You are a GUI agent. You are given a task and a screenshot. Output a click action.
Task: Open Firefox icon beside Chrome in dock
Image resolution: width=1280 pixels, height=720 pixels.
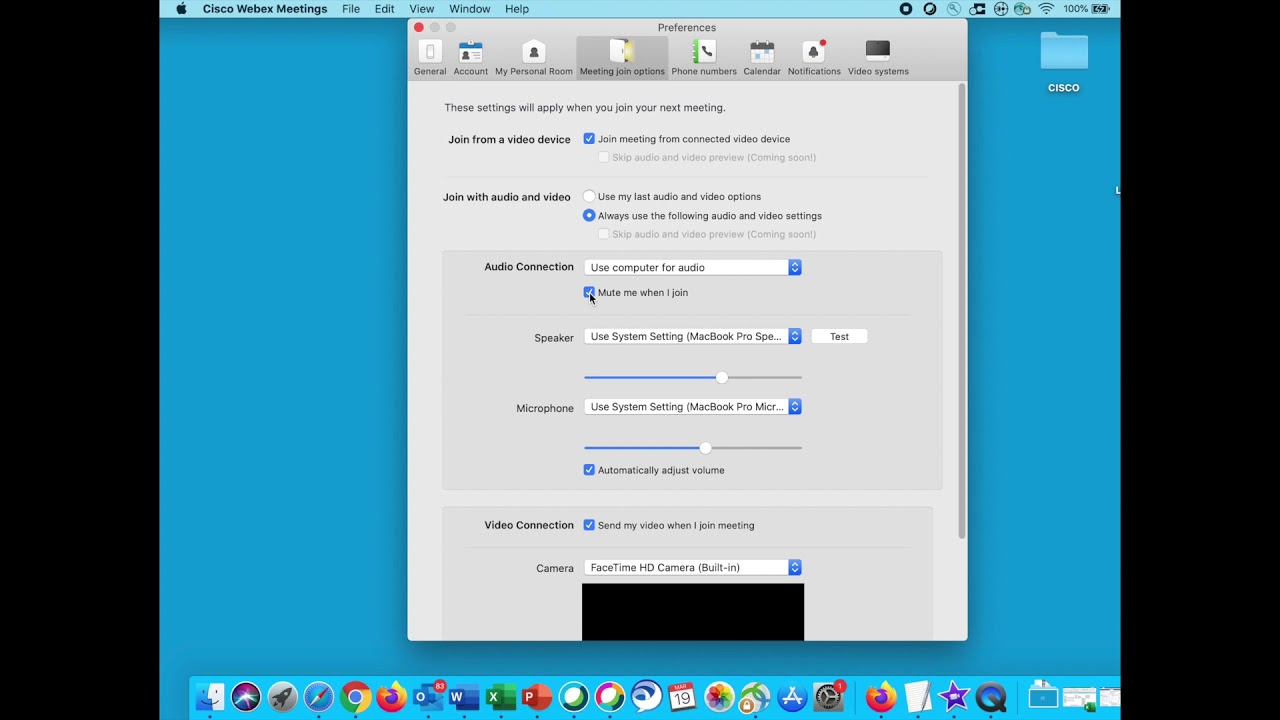pyautogui.click(x=391, y=697)
